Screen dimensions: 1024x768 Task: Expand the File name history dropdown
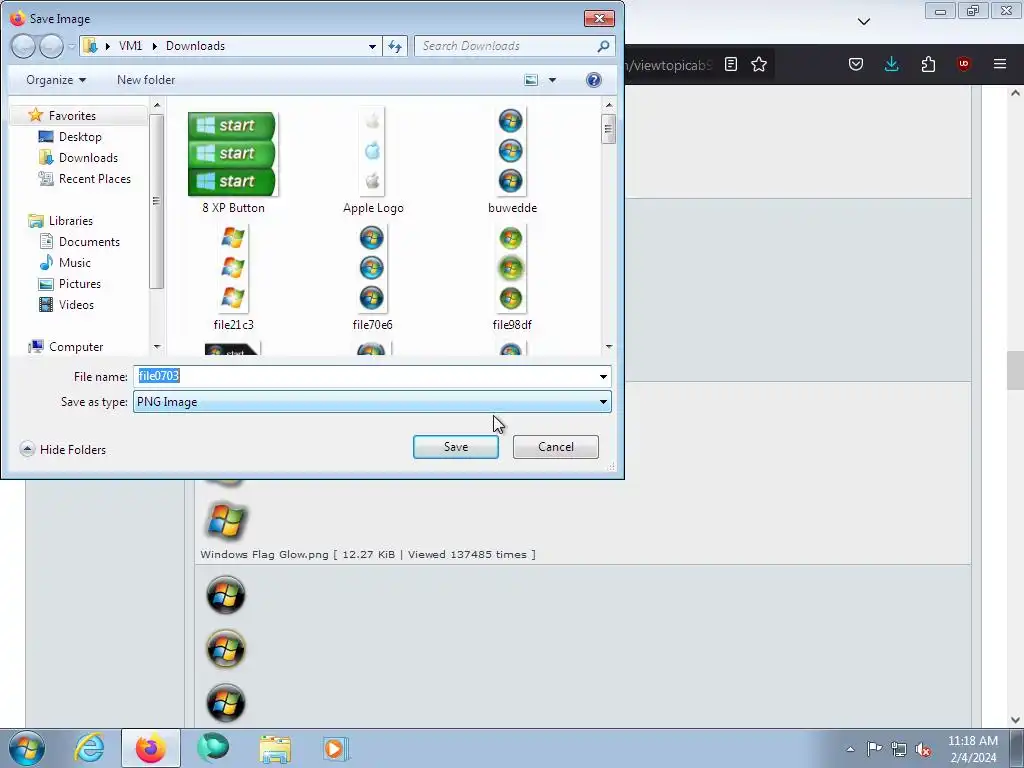click(603, 376)
